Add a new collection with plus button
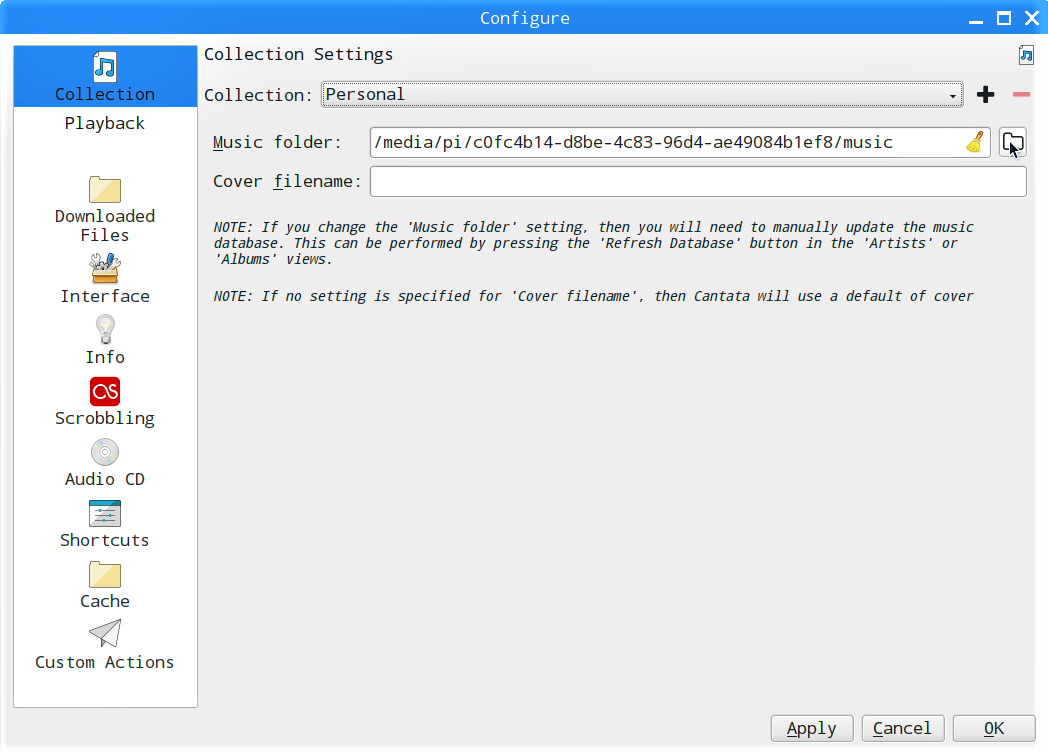The height and width of the screenshot is (754, 1048). (x=986, y=95)
